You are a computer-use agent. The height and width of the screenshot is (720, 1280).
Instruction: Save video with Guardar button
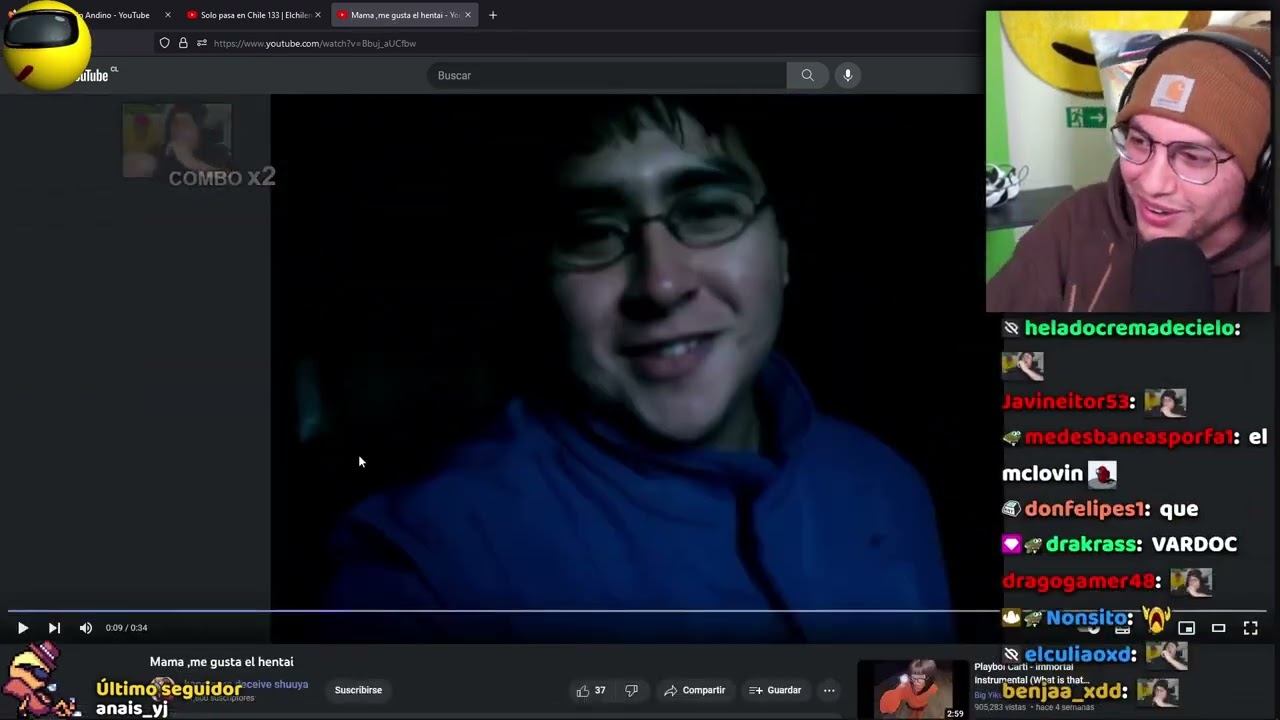775,690
